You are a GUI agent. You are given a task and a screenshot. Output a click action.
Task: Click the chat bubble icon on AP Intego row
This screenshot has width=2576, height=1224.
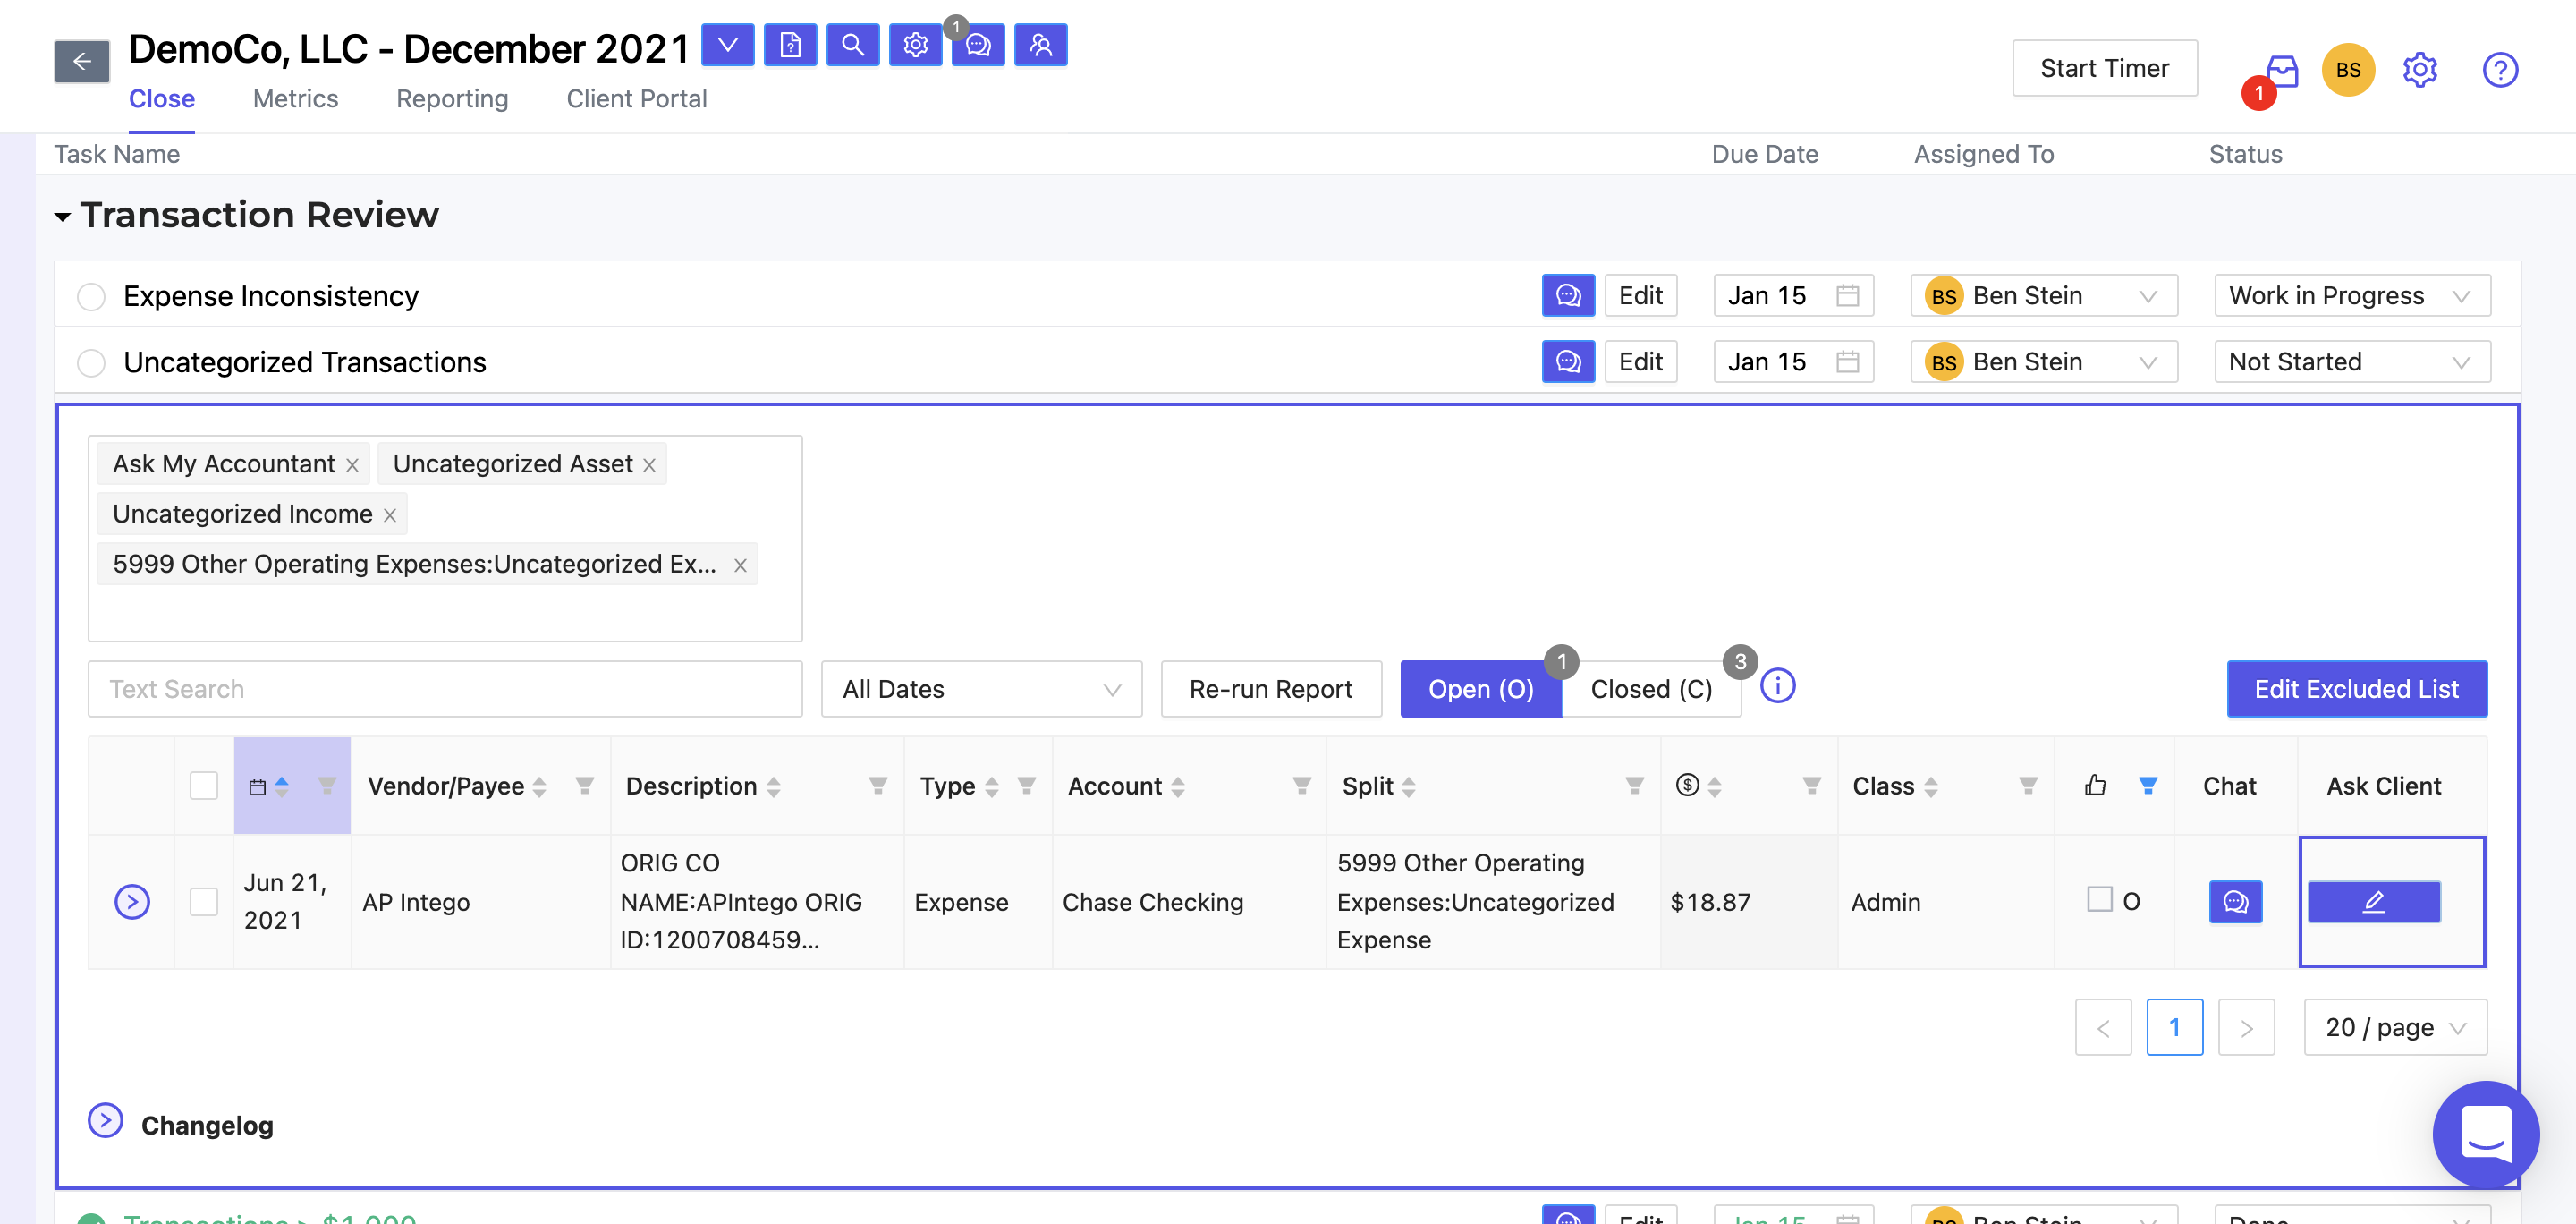pos(2236,900)
